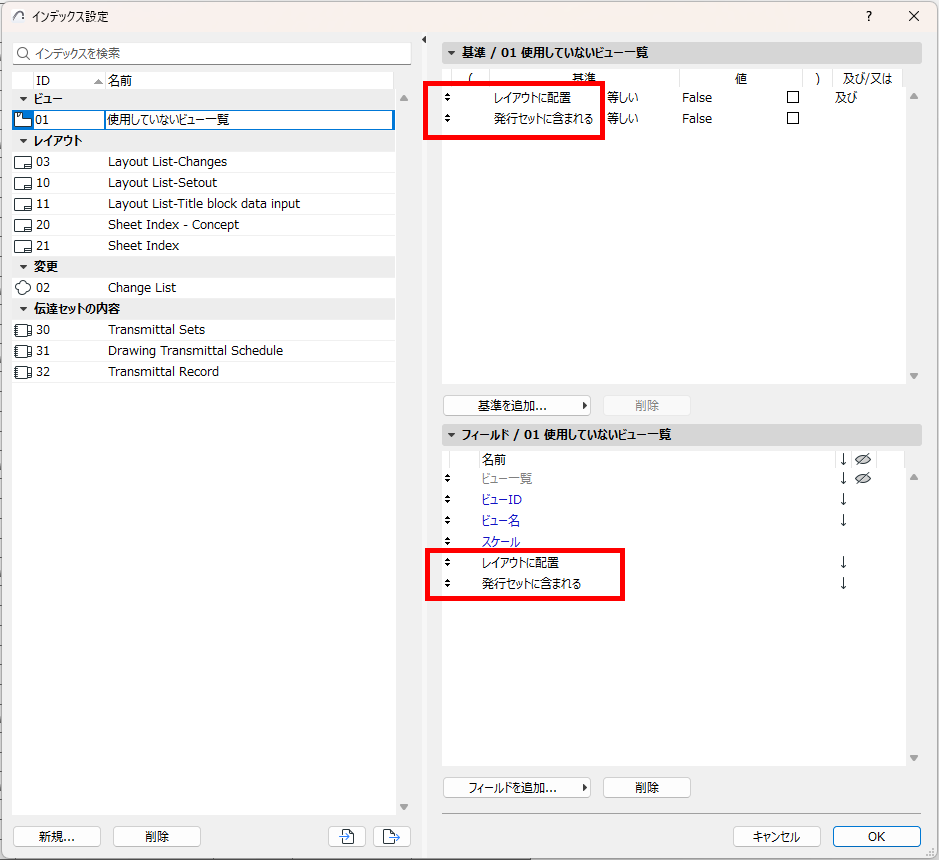939x860 pixels.
Task: Select ビューID field name
Action: (x=502, y=499)
